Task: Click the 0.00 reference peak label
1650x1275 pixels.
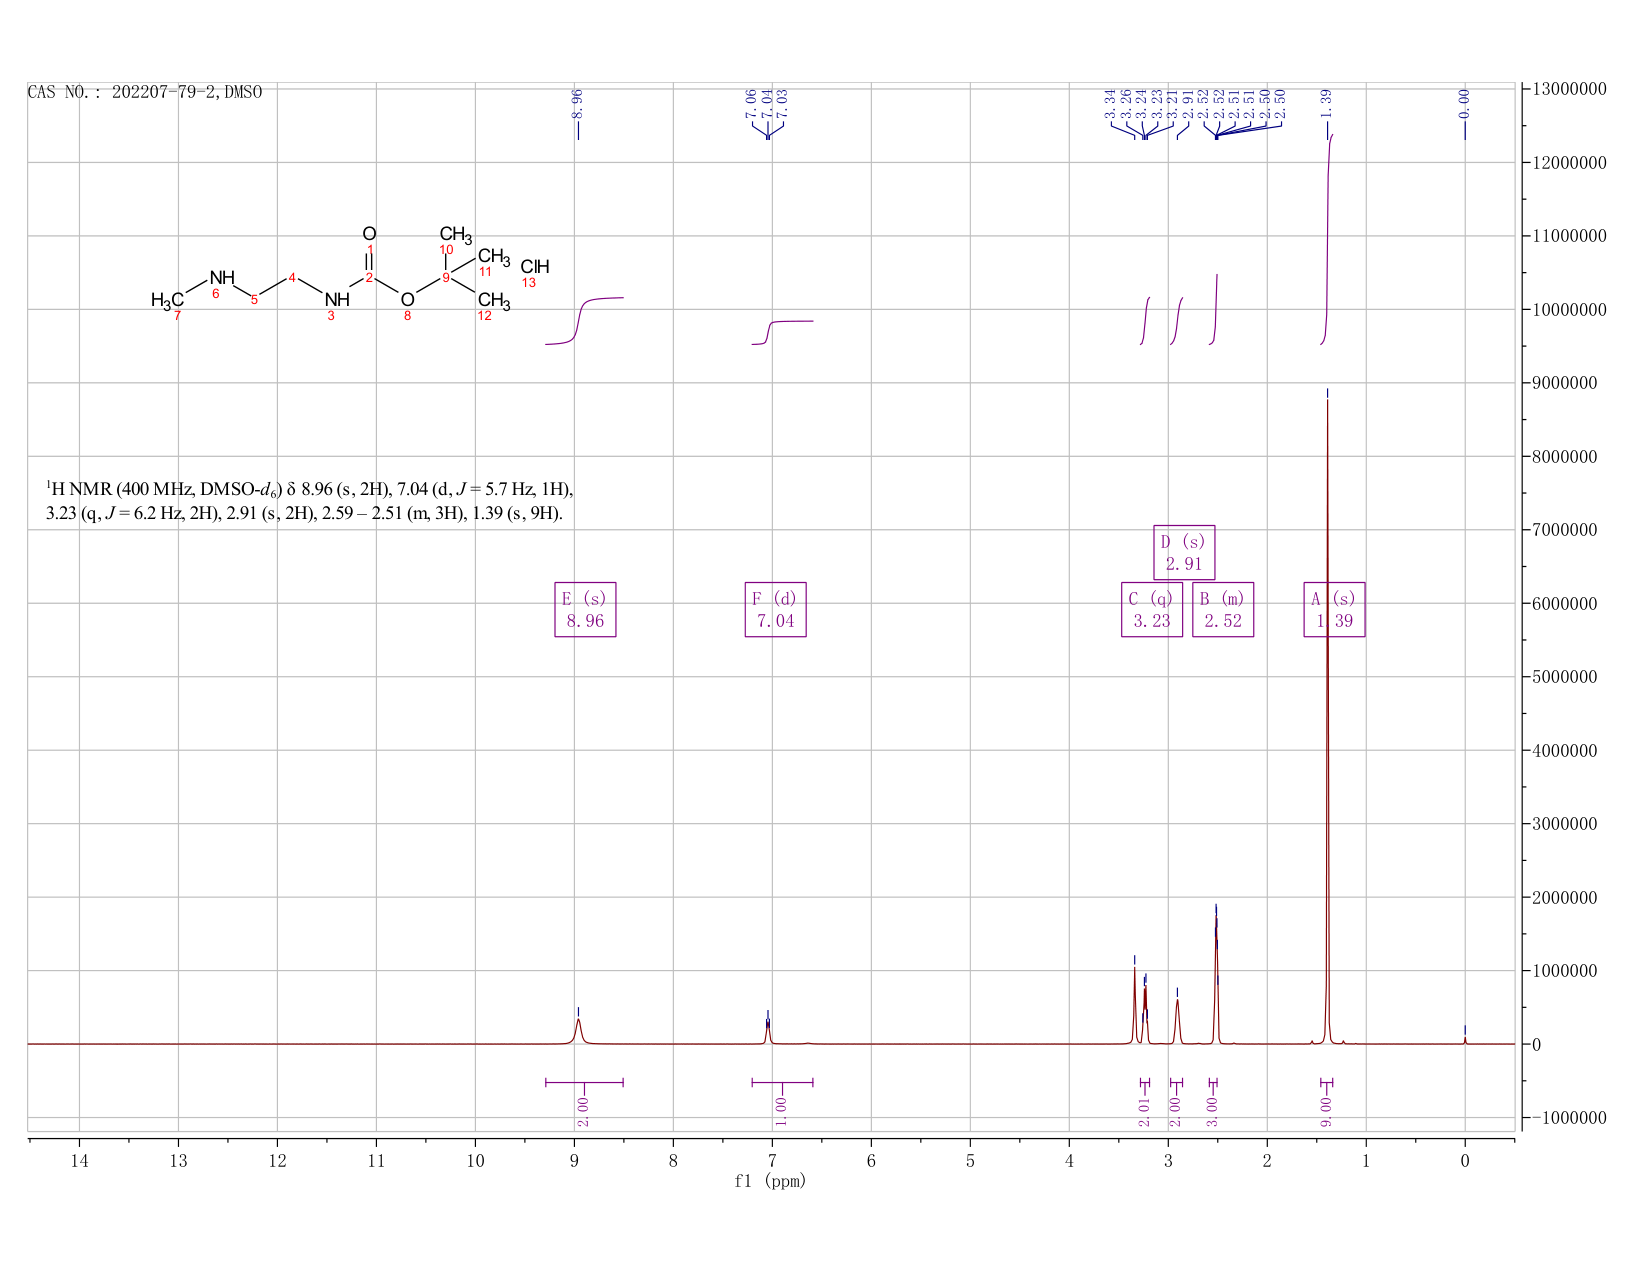Action: click(1465, 102)
